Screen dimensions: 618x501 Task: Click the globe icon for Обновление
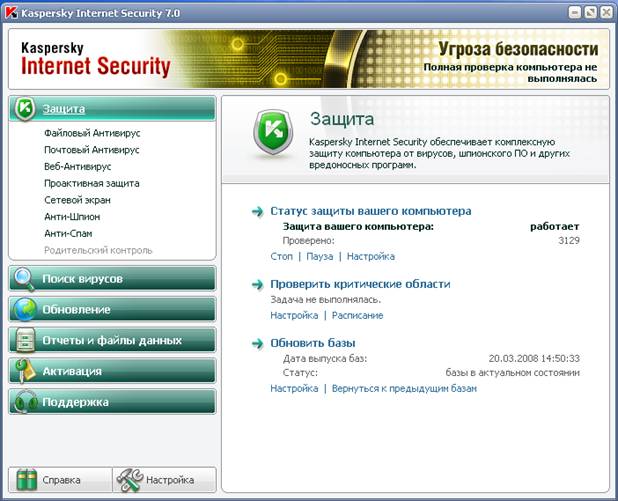pos(25,309)
